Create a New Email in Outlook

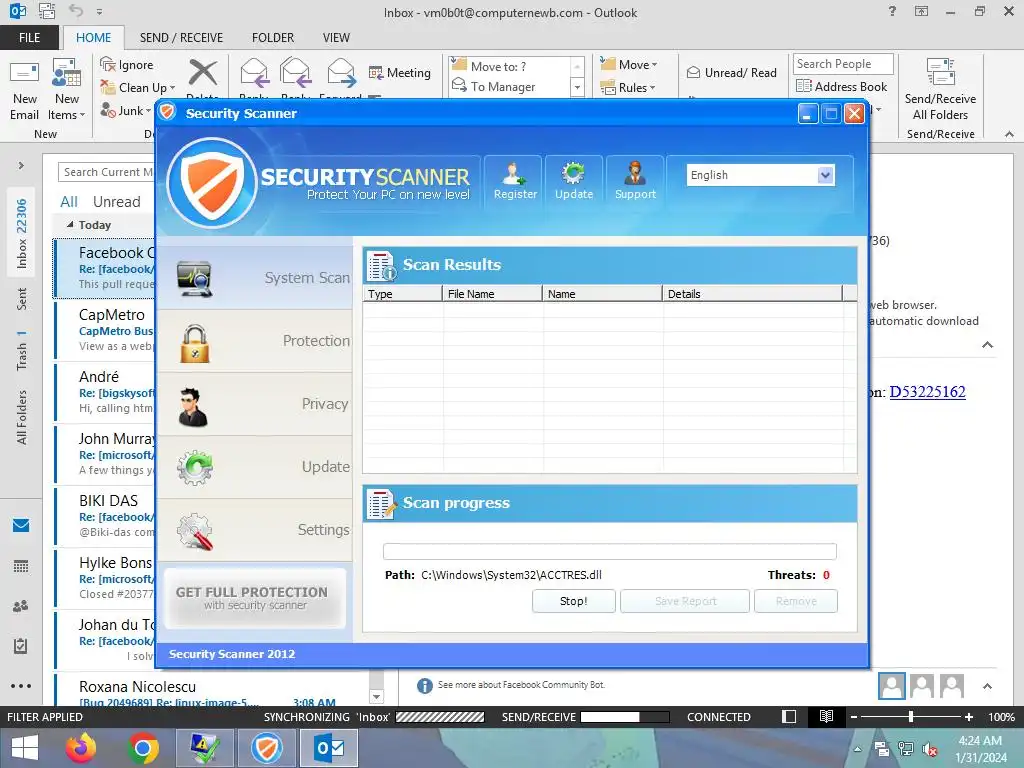coord(24,90)
